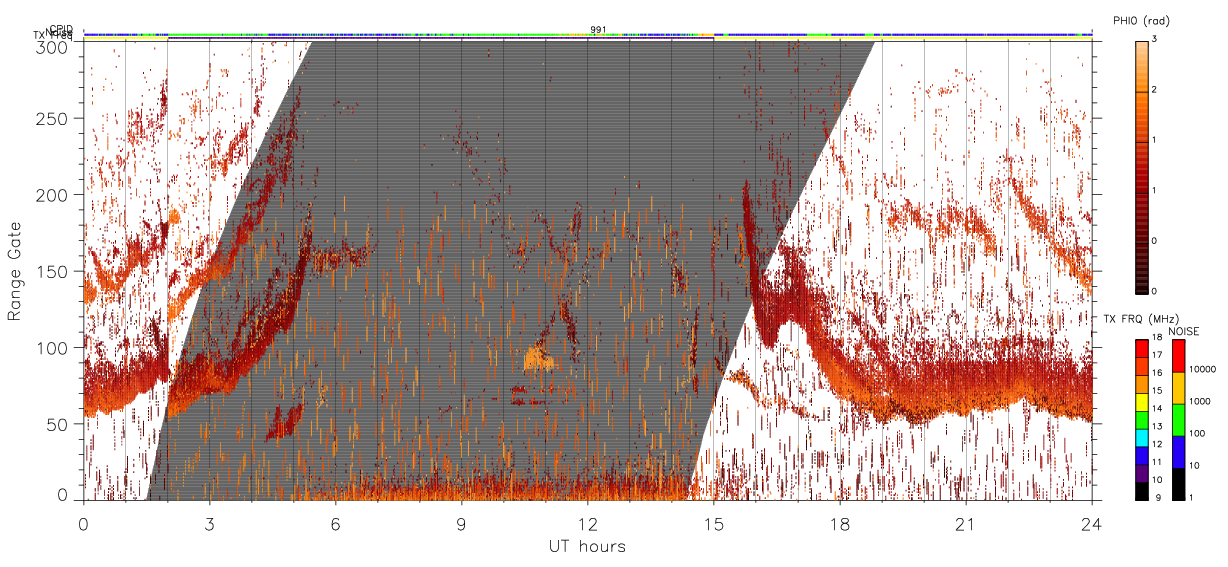
Task: Click the black NOISE swatch between 1 and 10
Action: pos(1179,484)
